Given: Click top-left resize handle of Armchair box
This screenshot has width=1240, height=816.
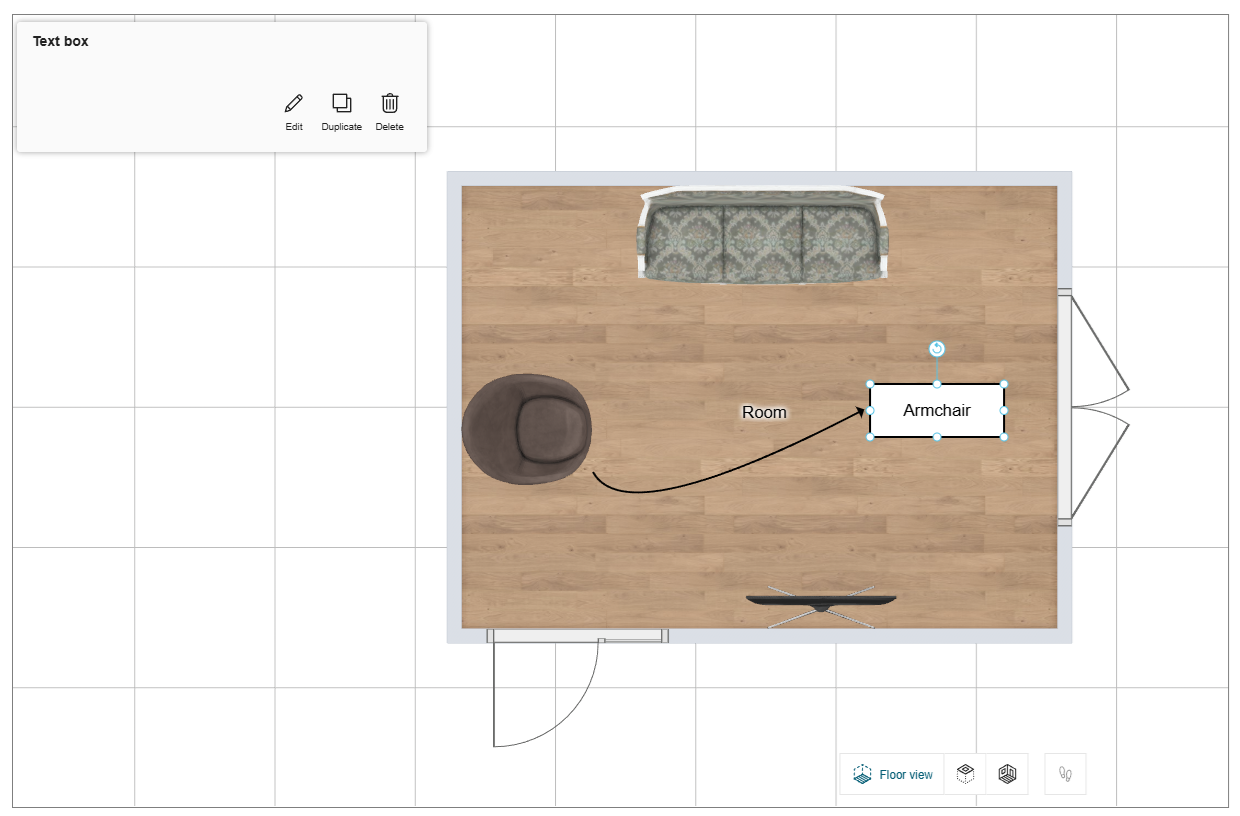Looking at the screenshot, I should click(x=870, y=384).
